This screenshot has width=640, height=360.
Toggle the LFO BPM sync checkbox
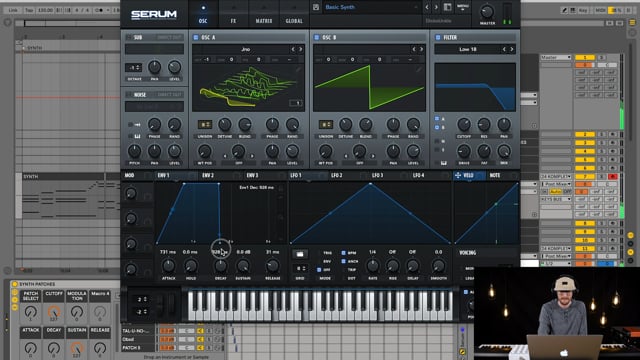[x=343, y=253]
